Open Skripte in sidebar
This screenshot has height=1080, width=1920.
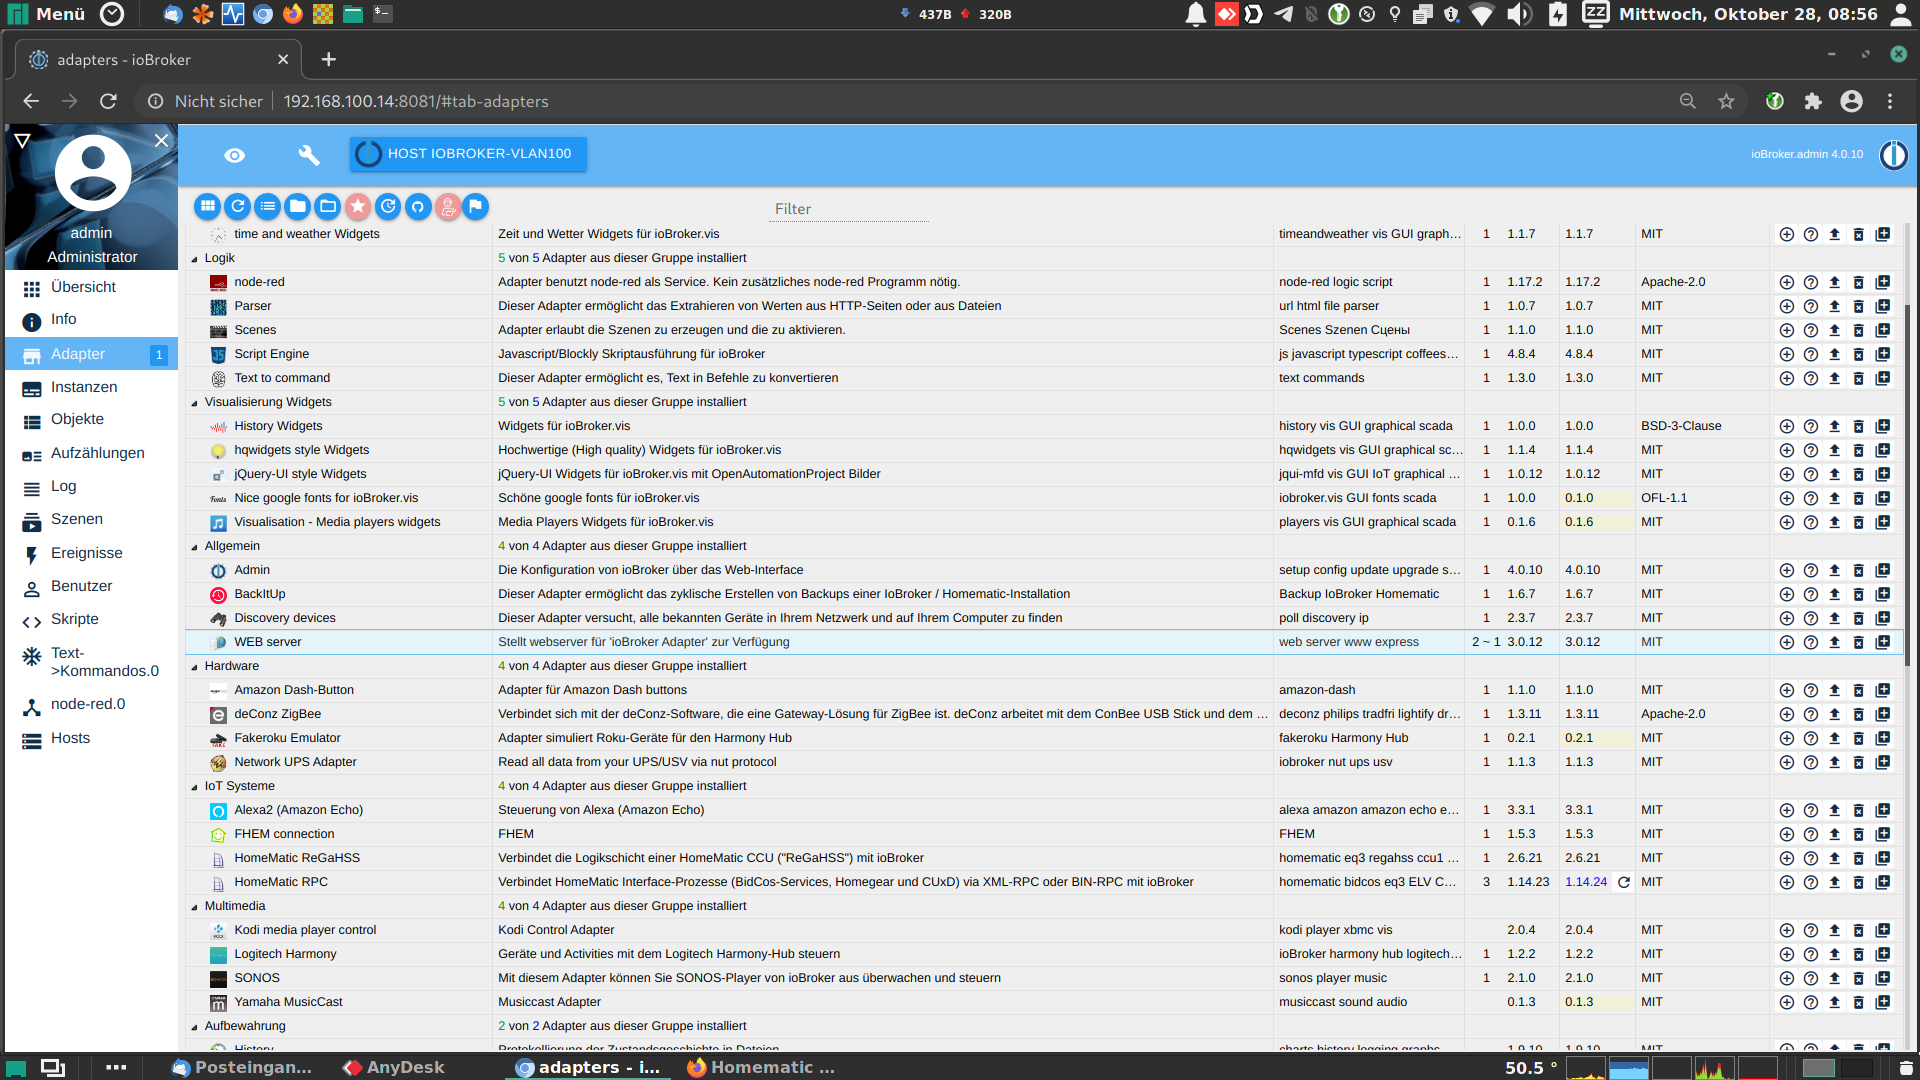tap(74, 619)
